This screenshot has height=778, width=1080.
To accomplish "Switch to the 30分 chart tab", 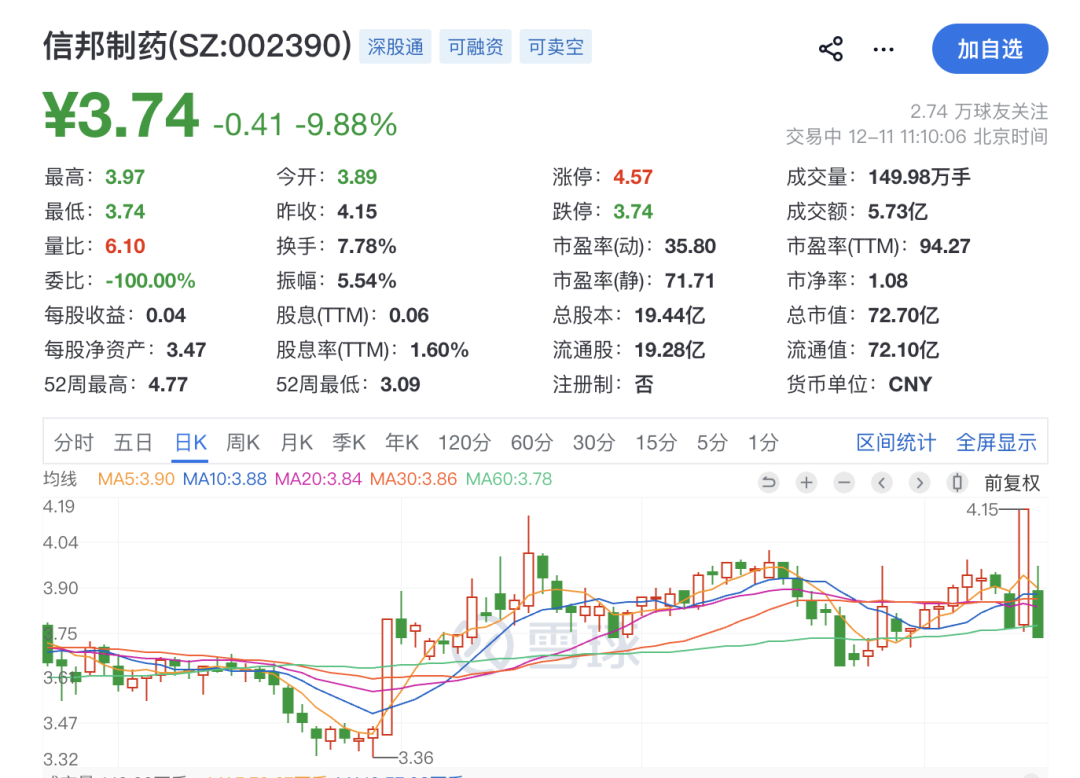I will pos(594,442).
